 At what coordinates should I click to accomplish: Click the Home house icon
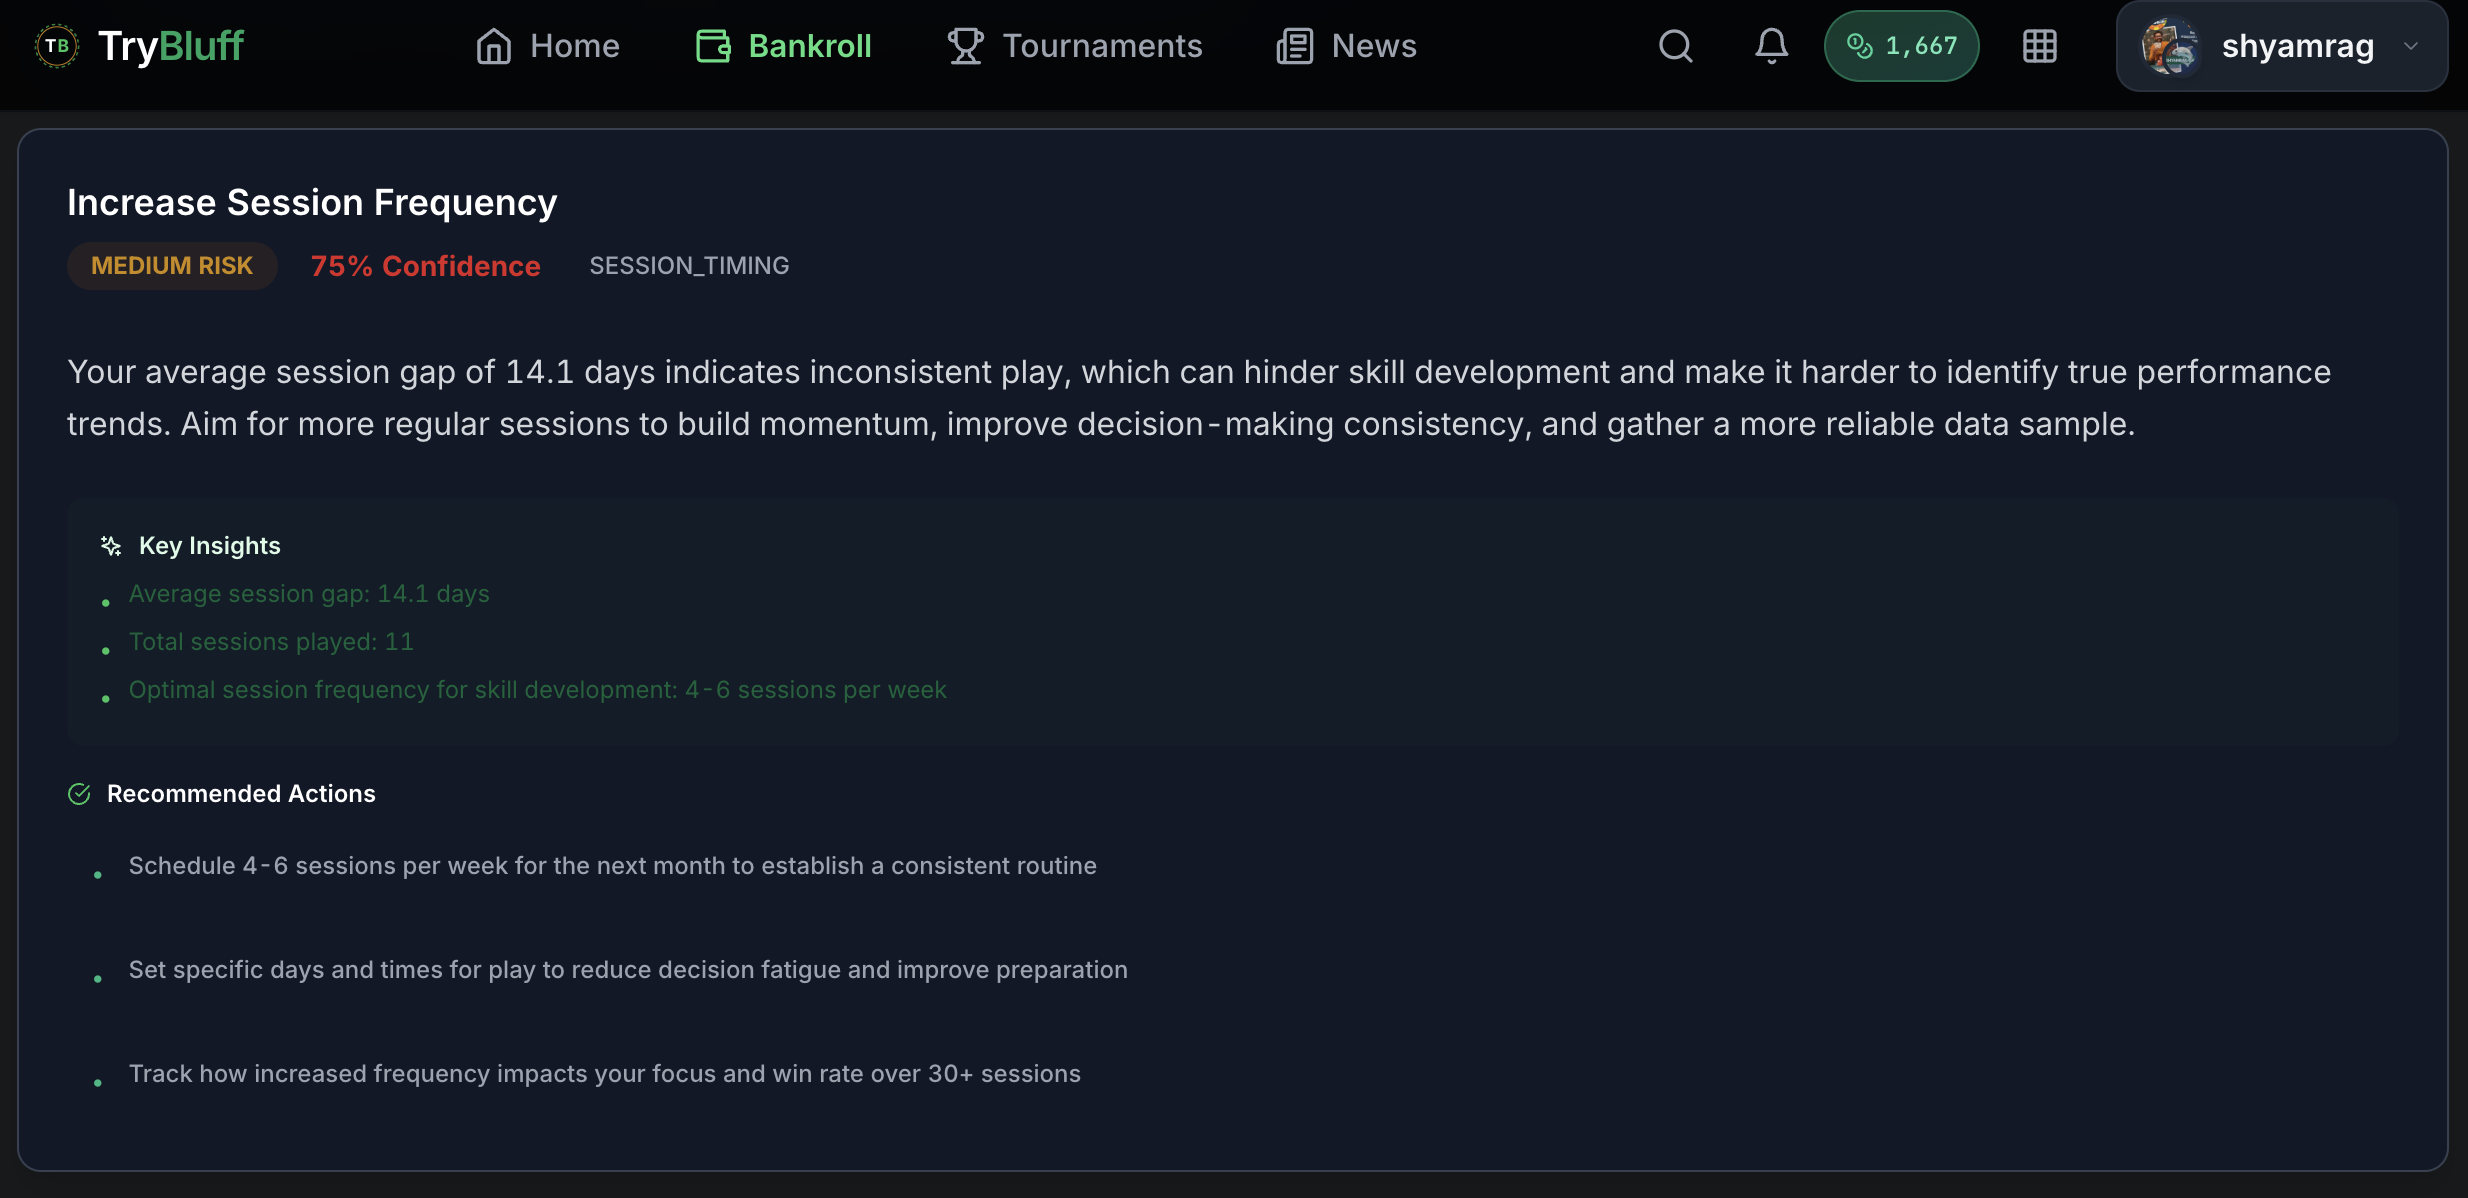(494, 46)
